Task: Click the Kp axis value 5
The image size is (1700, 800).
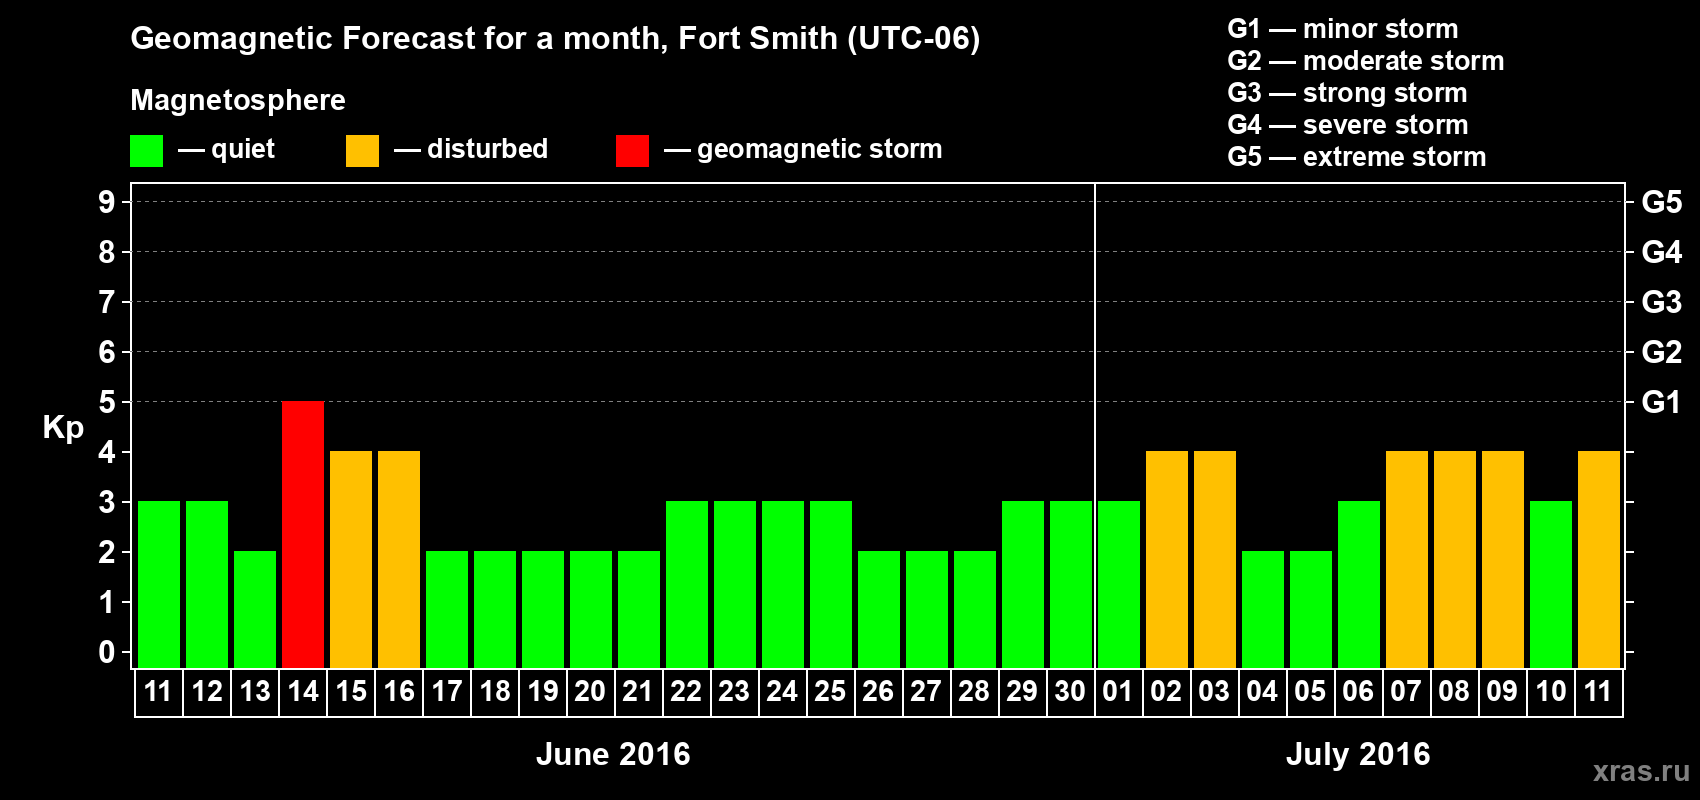Action: pyautogui.click(x=107, y=402)
